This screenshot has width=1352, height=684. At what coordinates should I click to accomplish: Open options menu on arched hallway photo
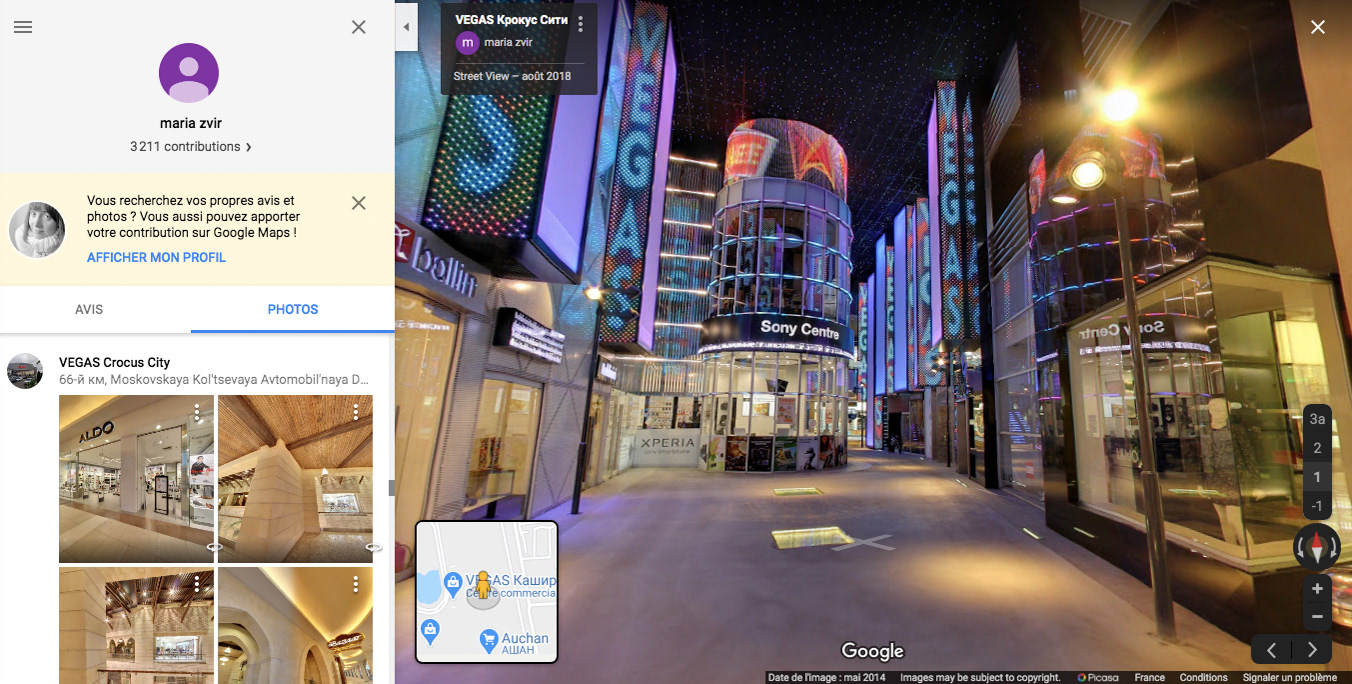(356, 583)
